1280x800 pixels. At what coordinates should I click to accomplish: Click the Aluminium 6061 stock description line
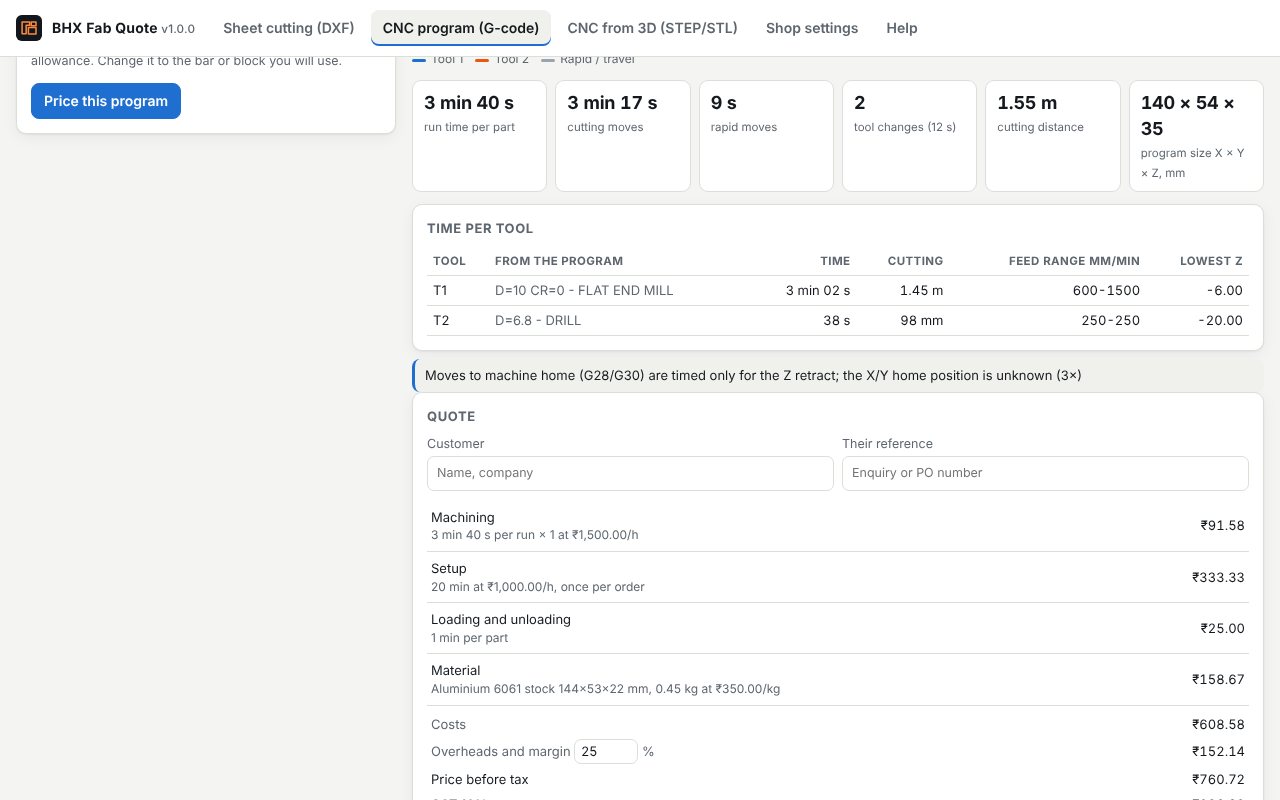606,689
